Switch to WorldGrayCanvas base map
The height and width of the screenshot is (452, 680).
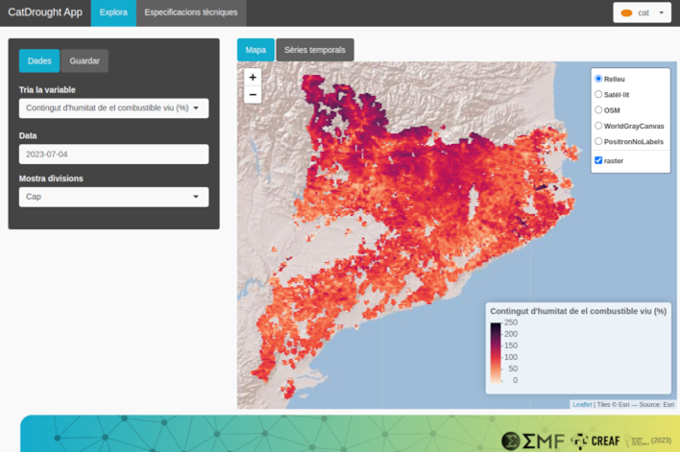click(598, 126)
